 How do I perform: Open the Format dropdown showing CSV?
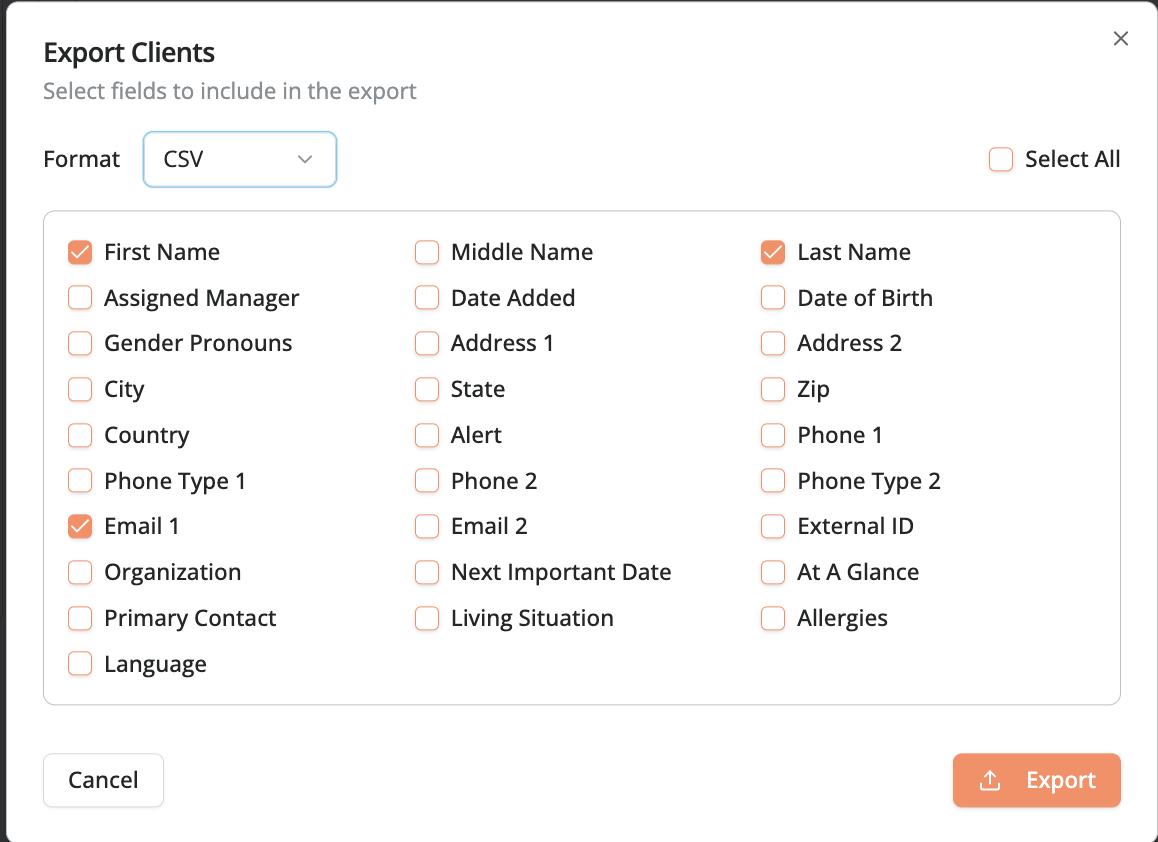click(x=240, y=159)
